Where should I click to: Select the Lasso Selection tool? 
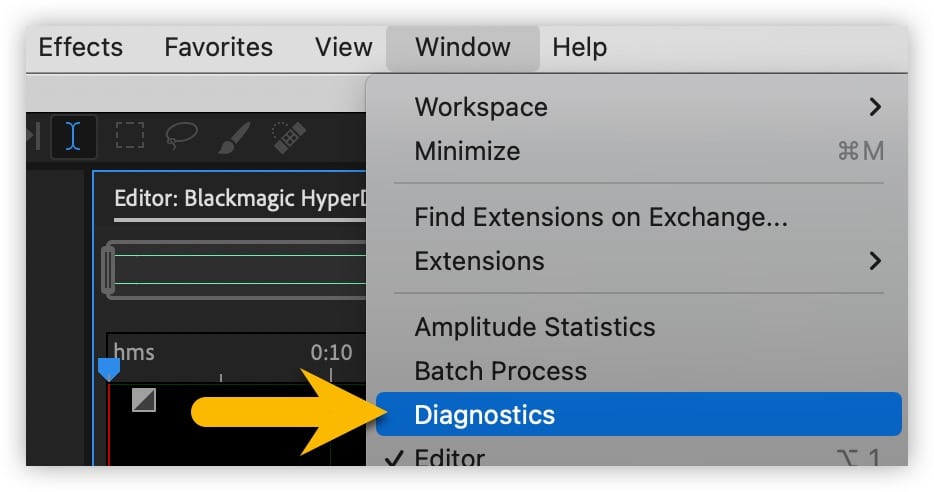coord(181,135)
